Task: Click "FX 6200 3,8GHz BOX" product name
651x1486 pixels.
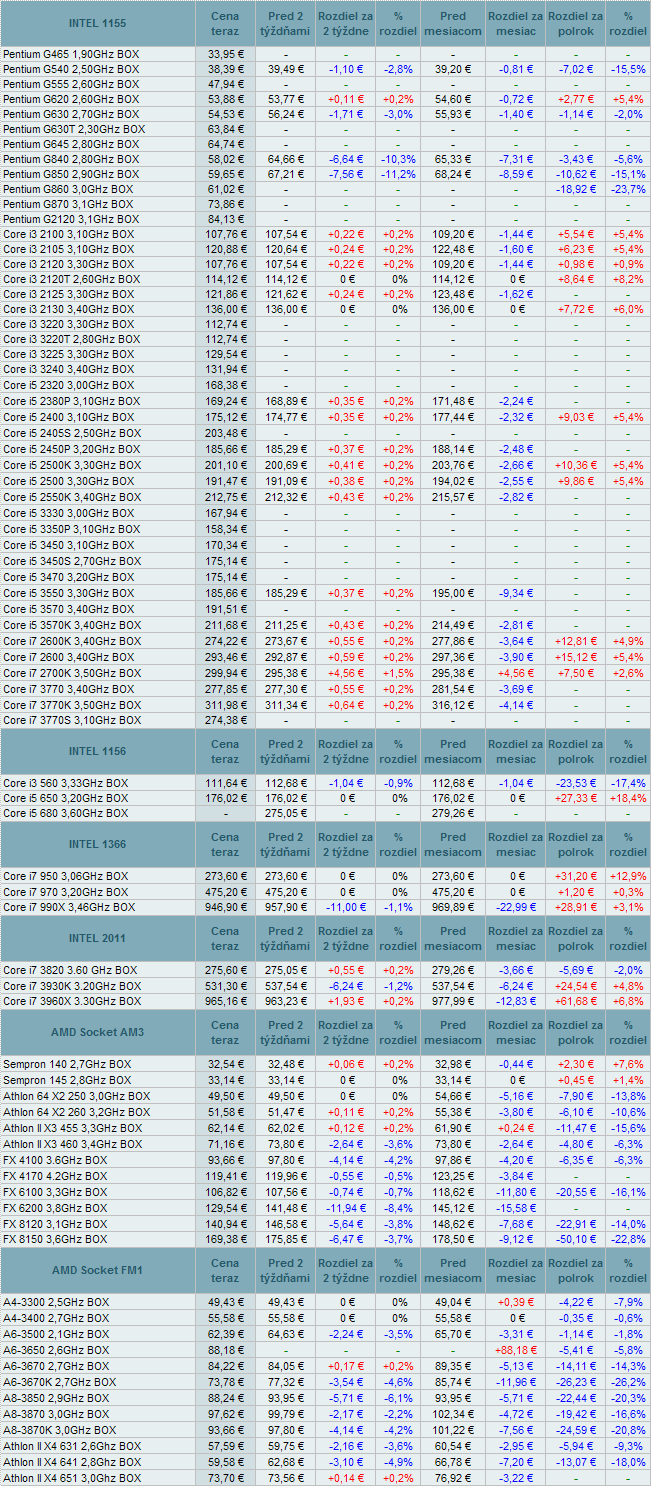Action: point(53,1208)
